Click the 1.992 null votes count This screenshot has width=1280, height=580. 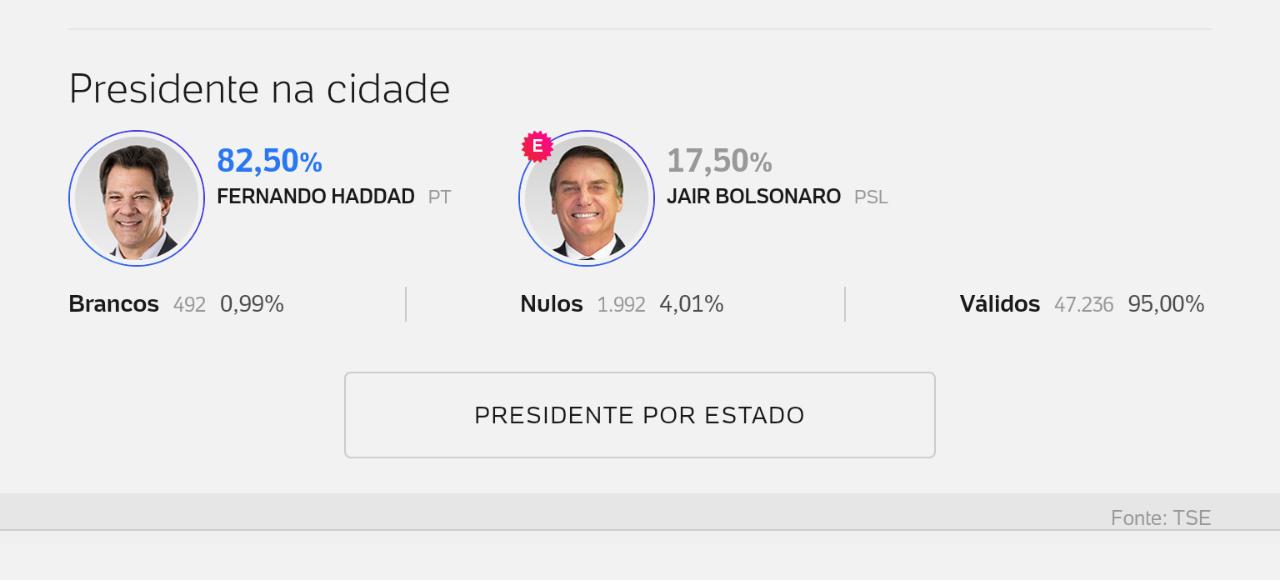click(x=621, y=305)
